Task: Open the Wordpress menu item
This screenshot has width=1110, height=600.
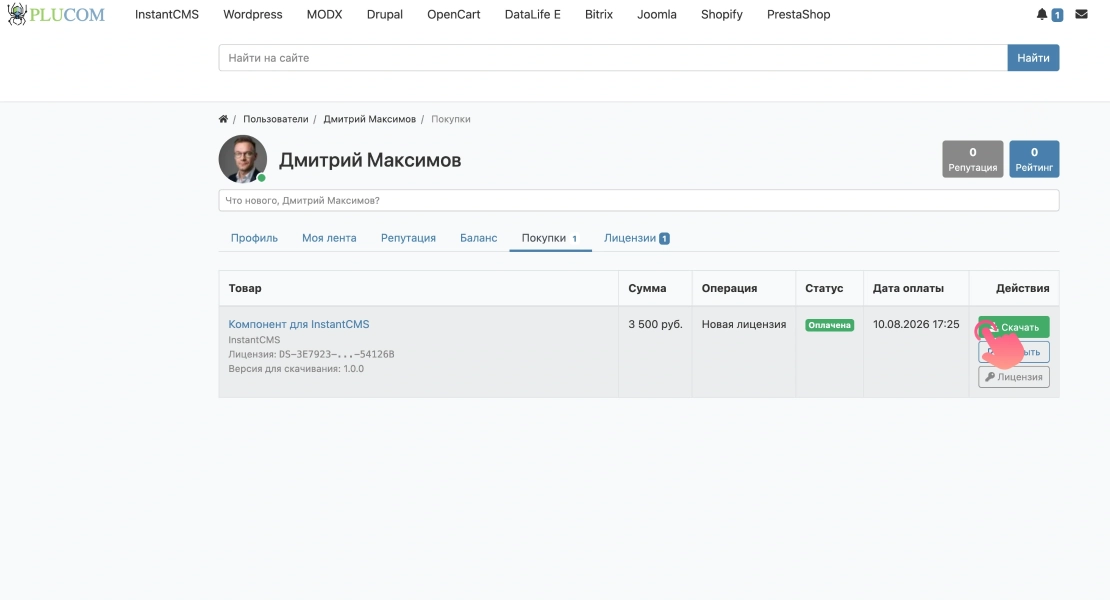Action: click(253, 14)
